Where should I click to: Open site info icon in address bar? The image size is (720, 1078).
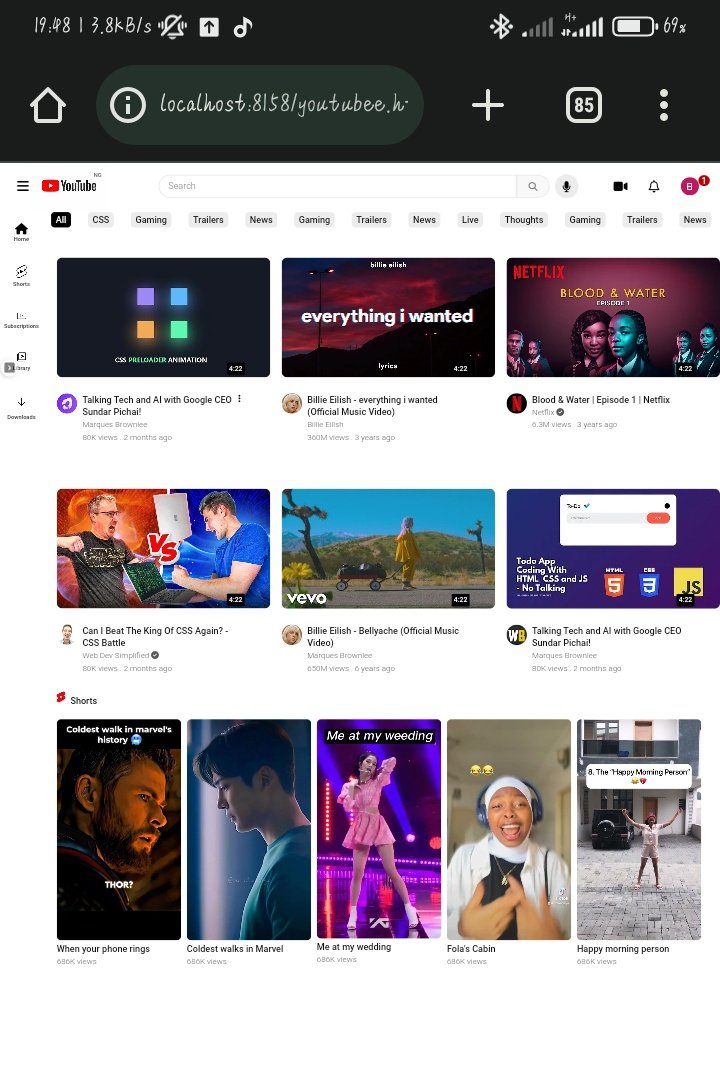coord(128,105)
